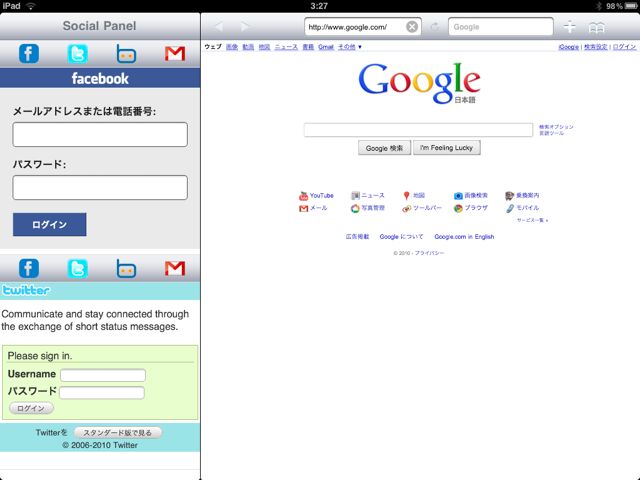The image size is (640, 480).
Task: Add bookmark with plus icon
Action: 569,27
